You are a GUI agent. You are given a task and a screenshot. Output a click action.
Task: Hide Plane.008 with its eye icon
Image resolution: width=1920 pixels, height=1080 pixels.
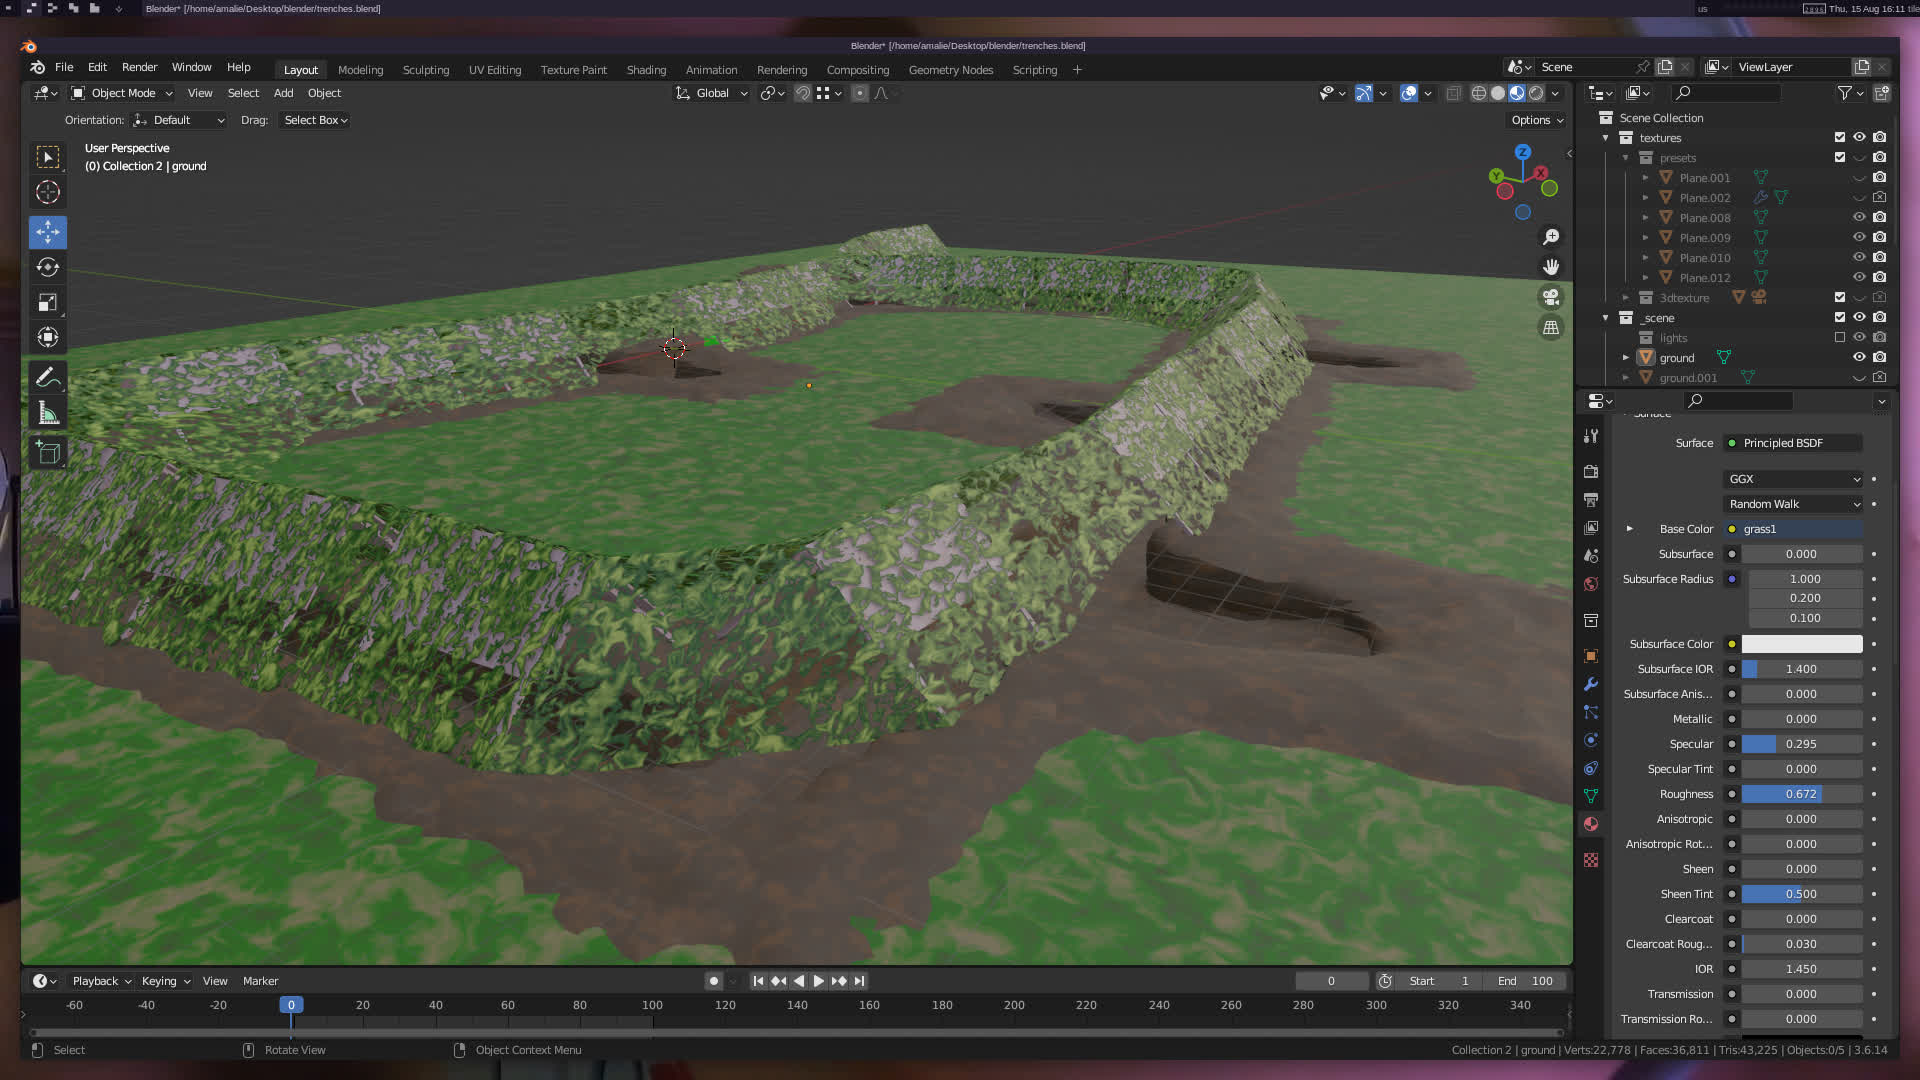coord(1858,217)
